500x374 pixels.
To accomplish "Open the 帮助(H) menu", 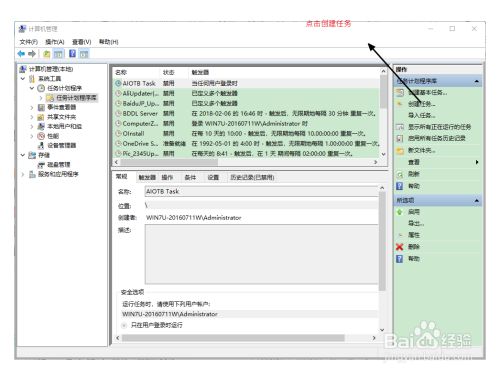I will (109, 42).
